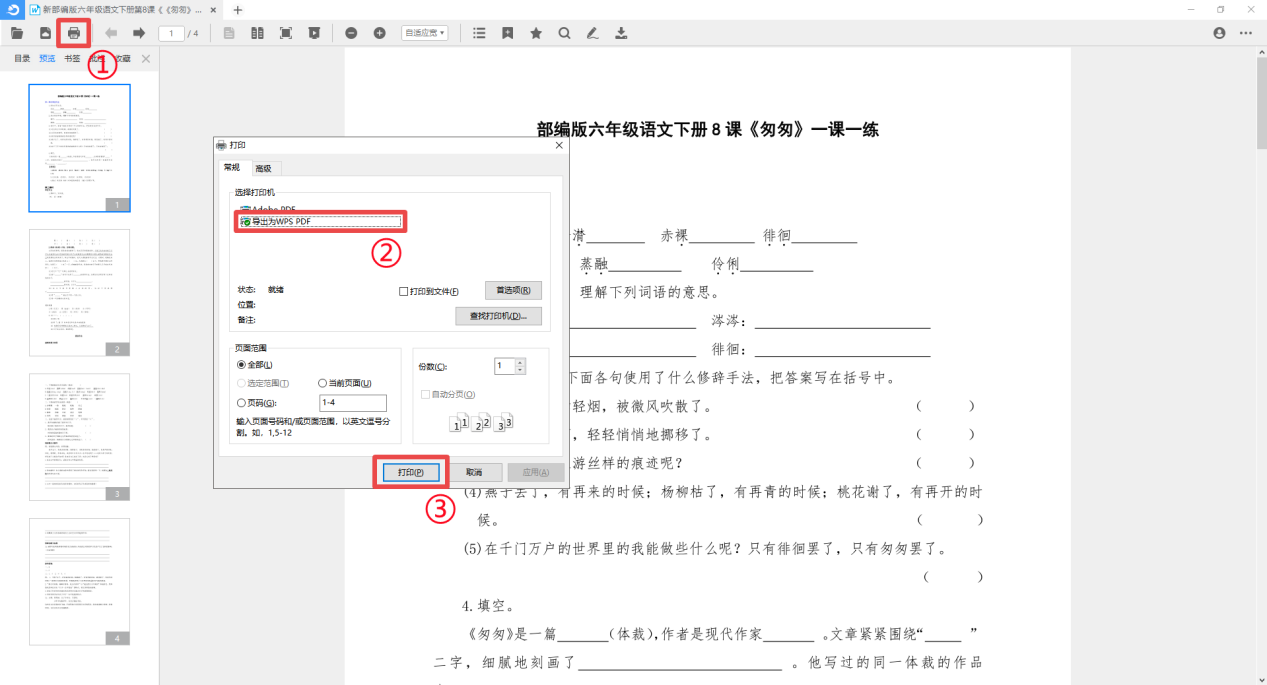
Task: Zoom in with the plus icon
Action: [380, 32]
